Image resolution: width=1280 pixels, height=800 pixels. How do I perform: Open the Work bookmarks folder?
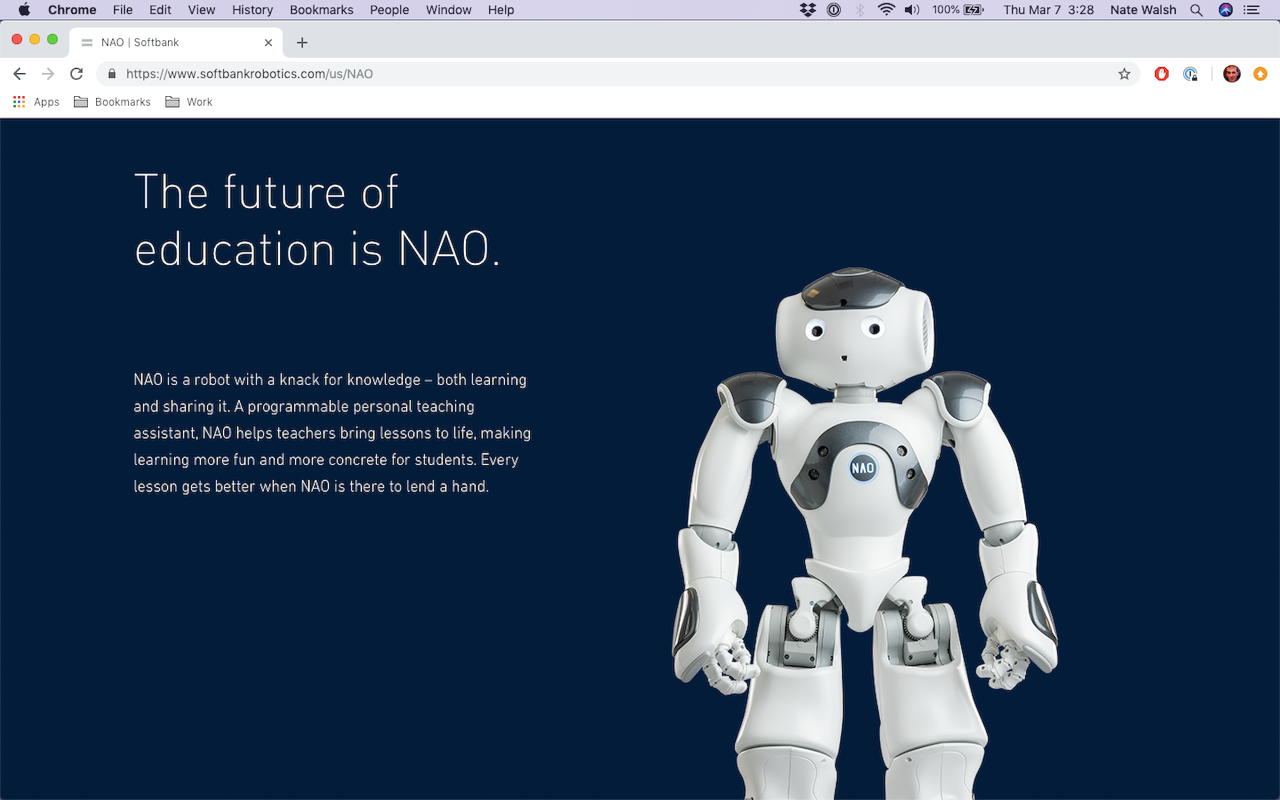(189, 102)
